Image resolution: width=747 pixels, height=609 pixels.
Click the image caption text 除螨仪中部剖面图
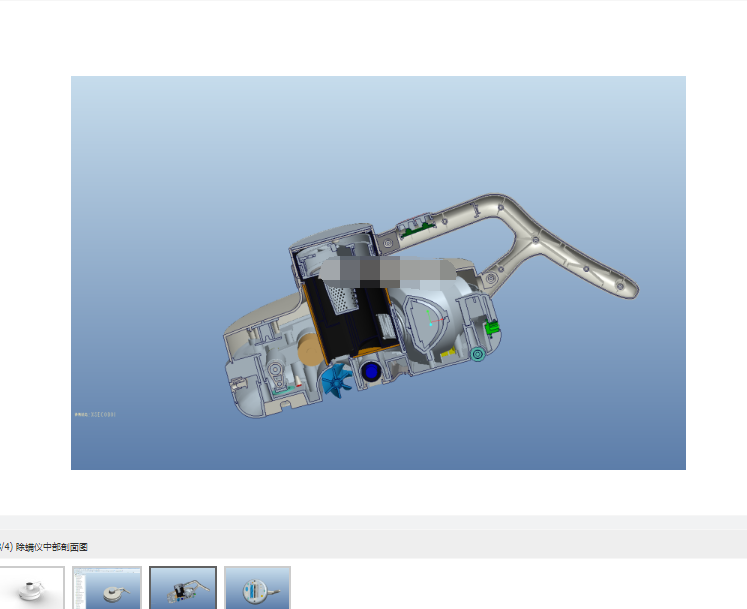point(52,547)
